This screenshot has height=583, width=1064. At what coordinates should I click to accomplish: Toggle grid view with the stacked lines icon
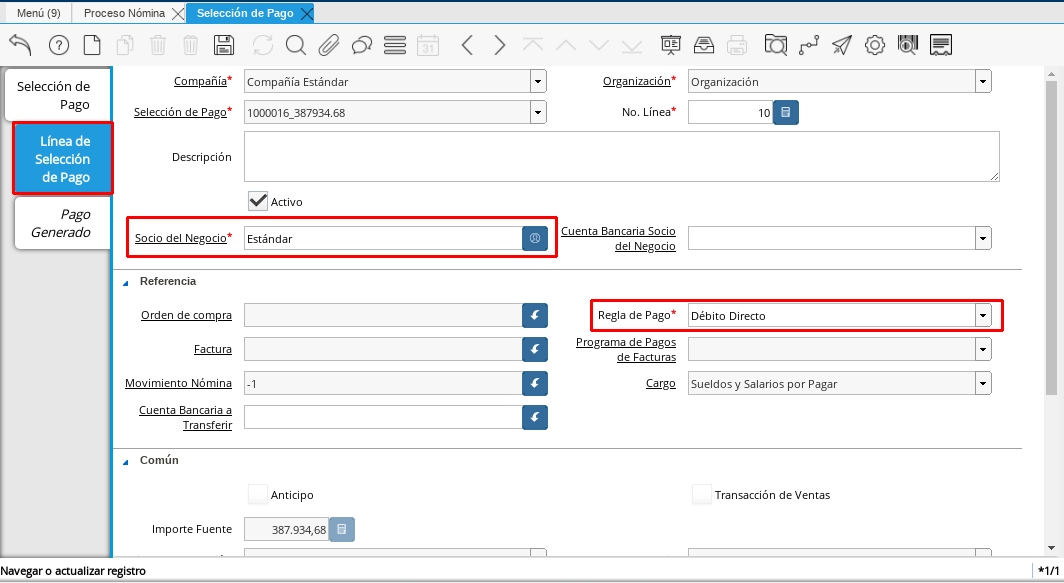[x=395, y=45]
